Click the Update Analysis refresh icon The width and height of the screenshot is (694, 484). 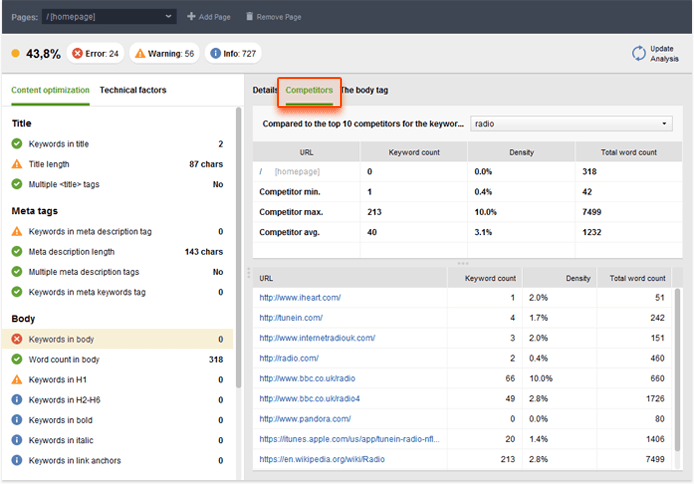pos(639,53)
